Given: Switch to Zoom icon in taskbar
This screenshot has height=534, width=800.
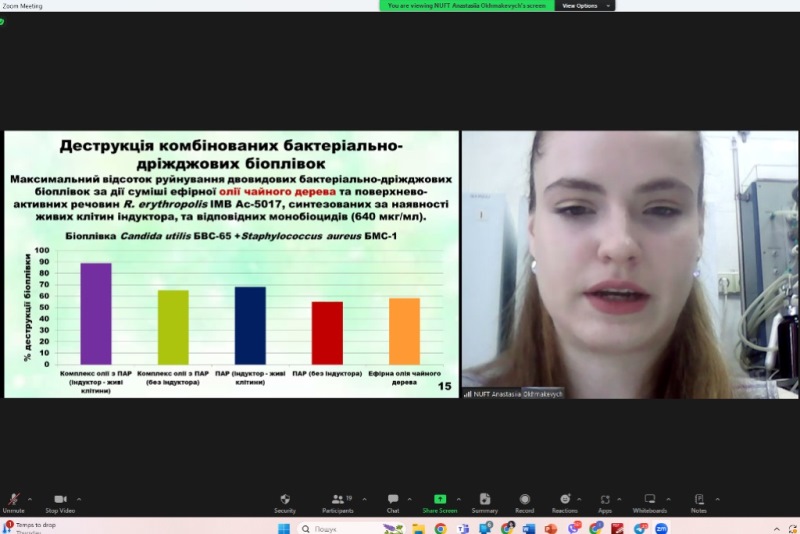Looking at the screenshot, I should point(661,528).
